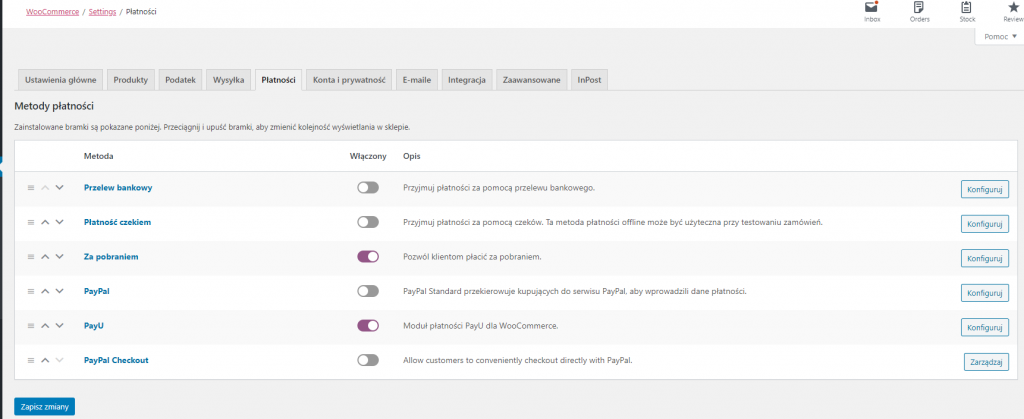
Task: Move Płatność czekiem down with chevron
Action: 59,222
